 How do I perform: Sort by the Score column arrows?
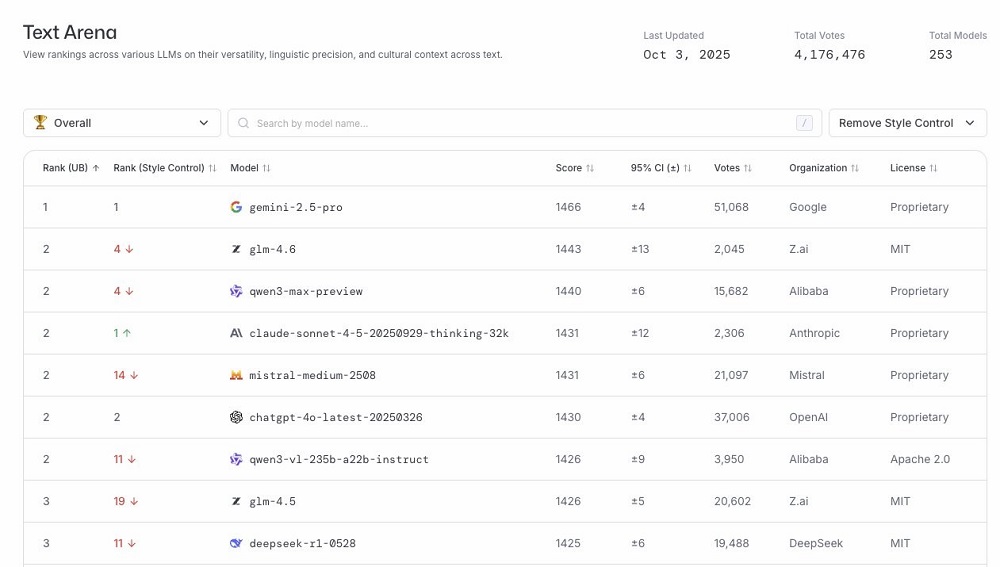(590, 168)
